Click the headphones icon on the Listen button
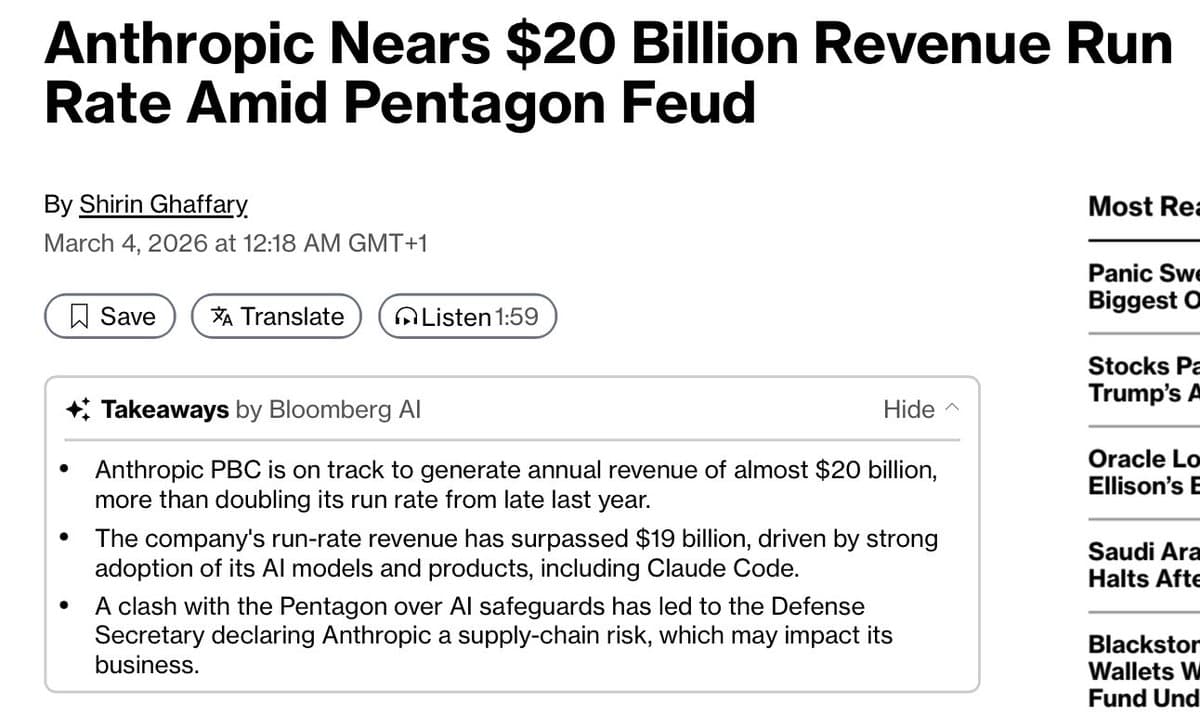 [405, 316]
